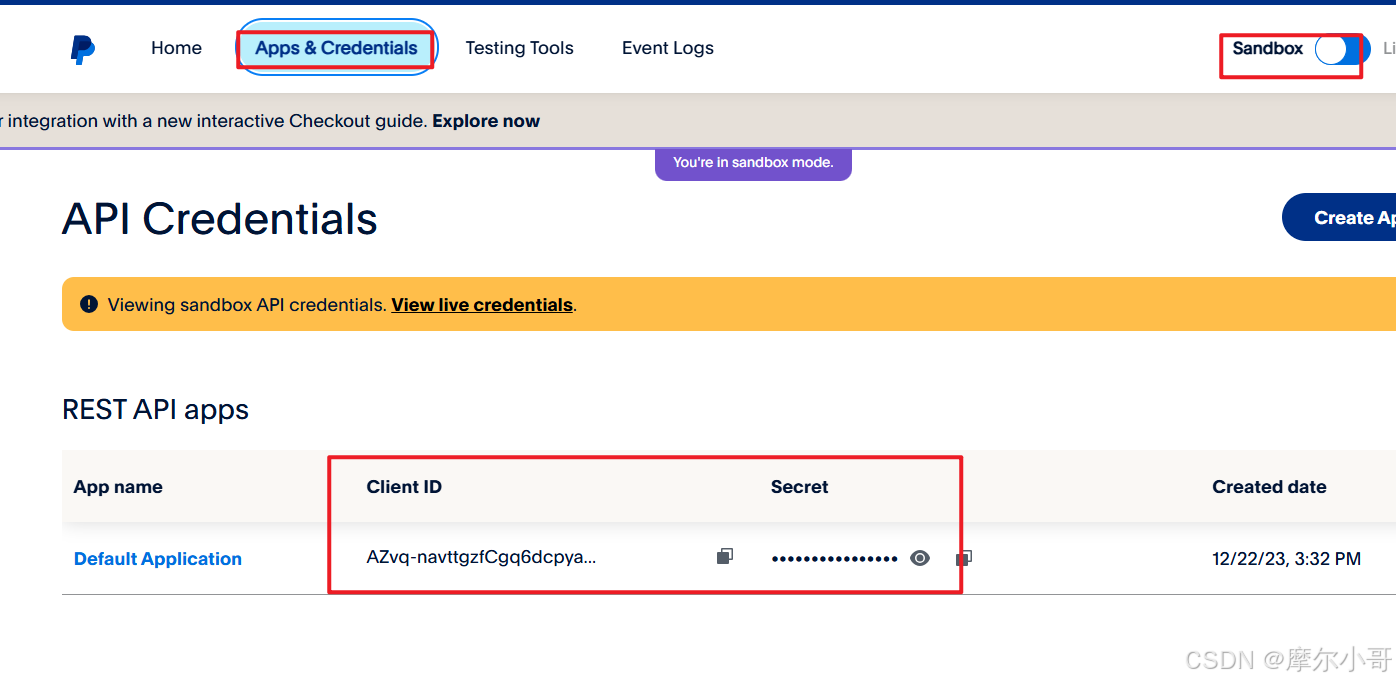
Task: Click the App name column header
Action: (118, 487)
